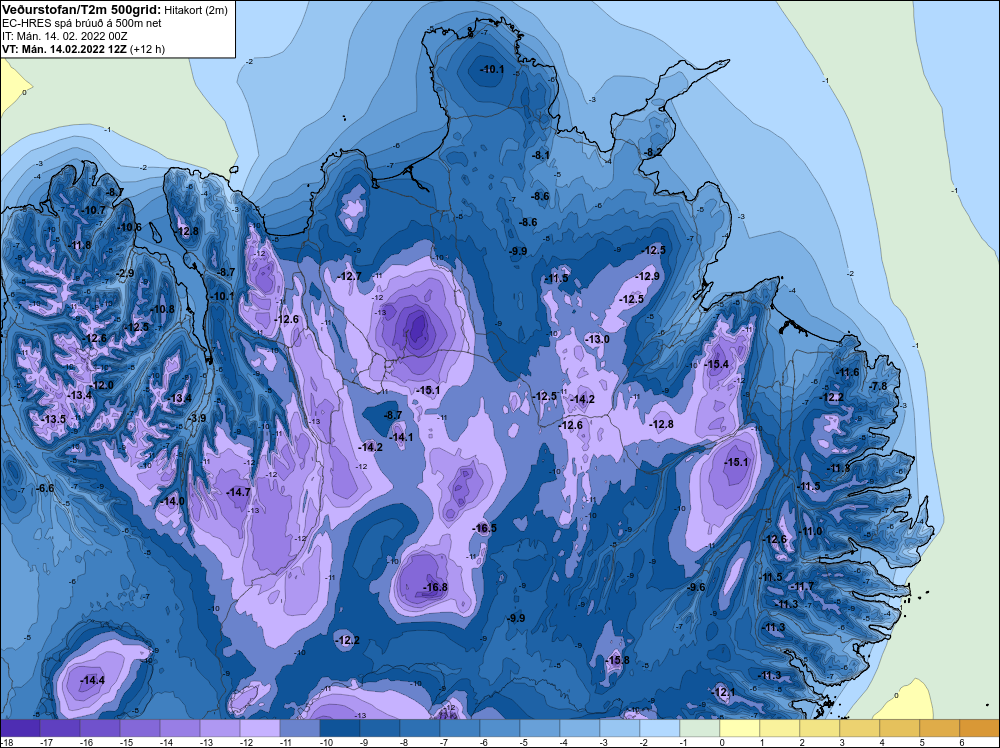Click the -10.7 temperature label
The height and width of the screenshot is (748, 1000).
[x=94, y=210]
